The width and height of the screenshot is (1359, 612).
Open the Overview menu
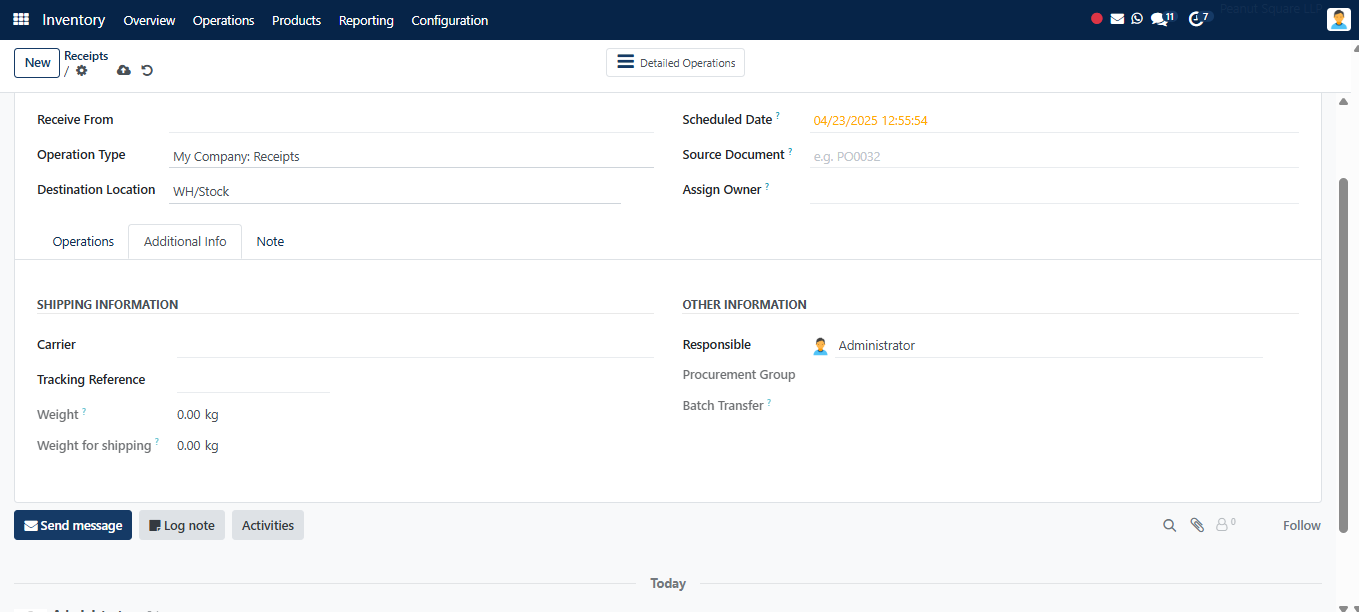click(x=149, y=20)
